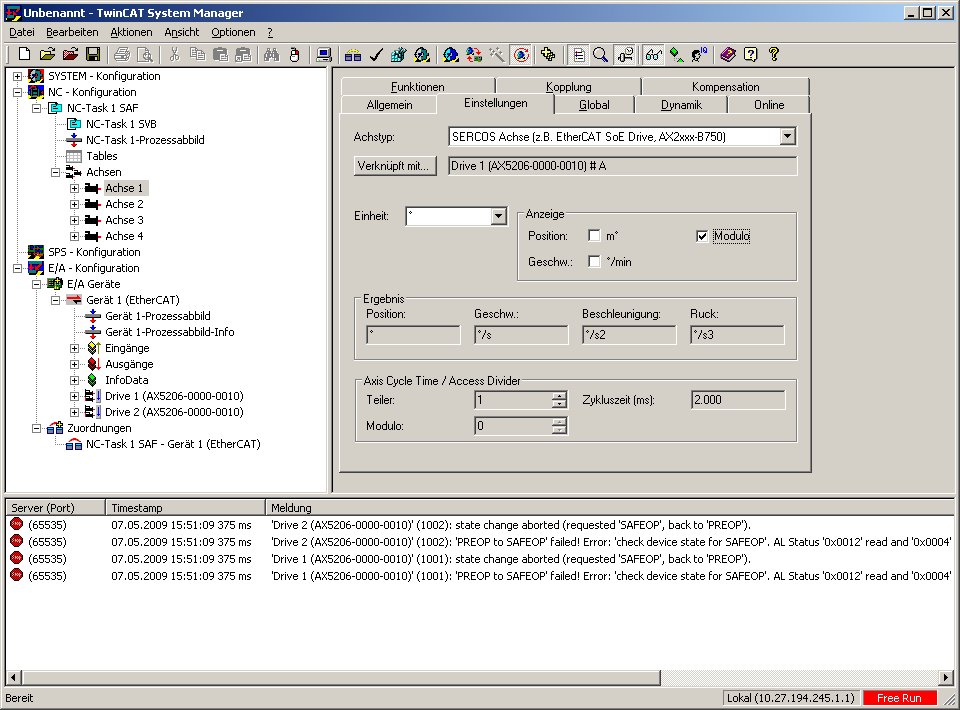This screenshot has height=710, width=960.
Task: Click the Cut scissors icon
Action: click(174, 54)
